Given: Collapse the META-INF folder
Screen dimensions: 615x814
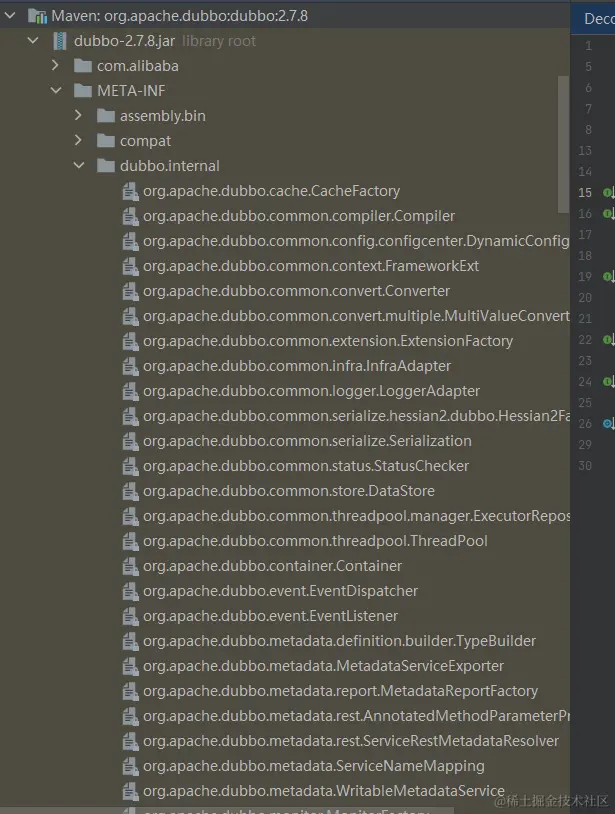Looking at the screenshot, I should [x=56, y=90].
